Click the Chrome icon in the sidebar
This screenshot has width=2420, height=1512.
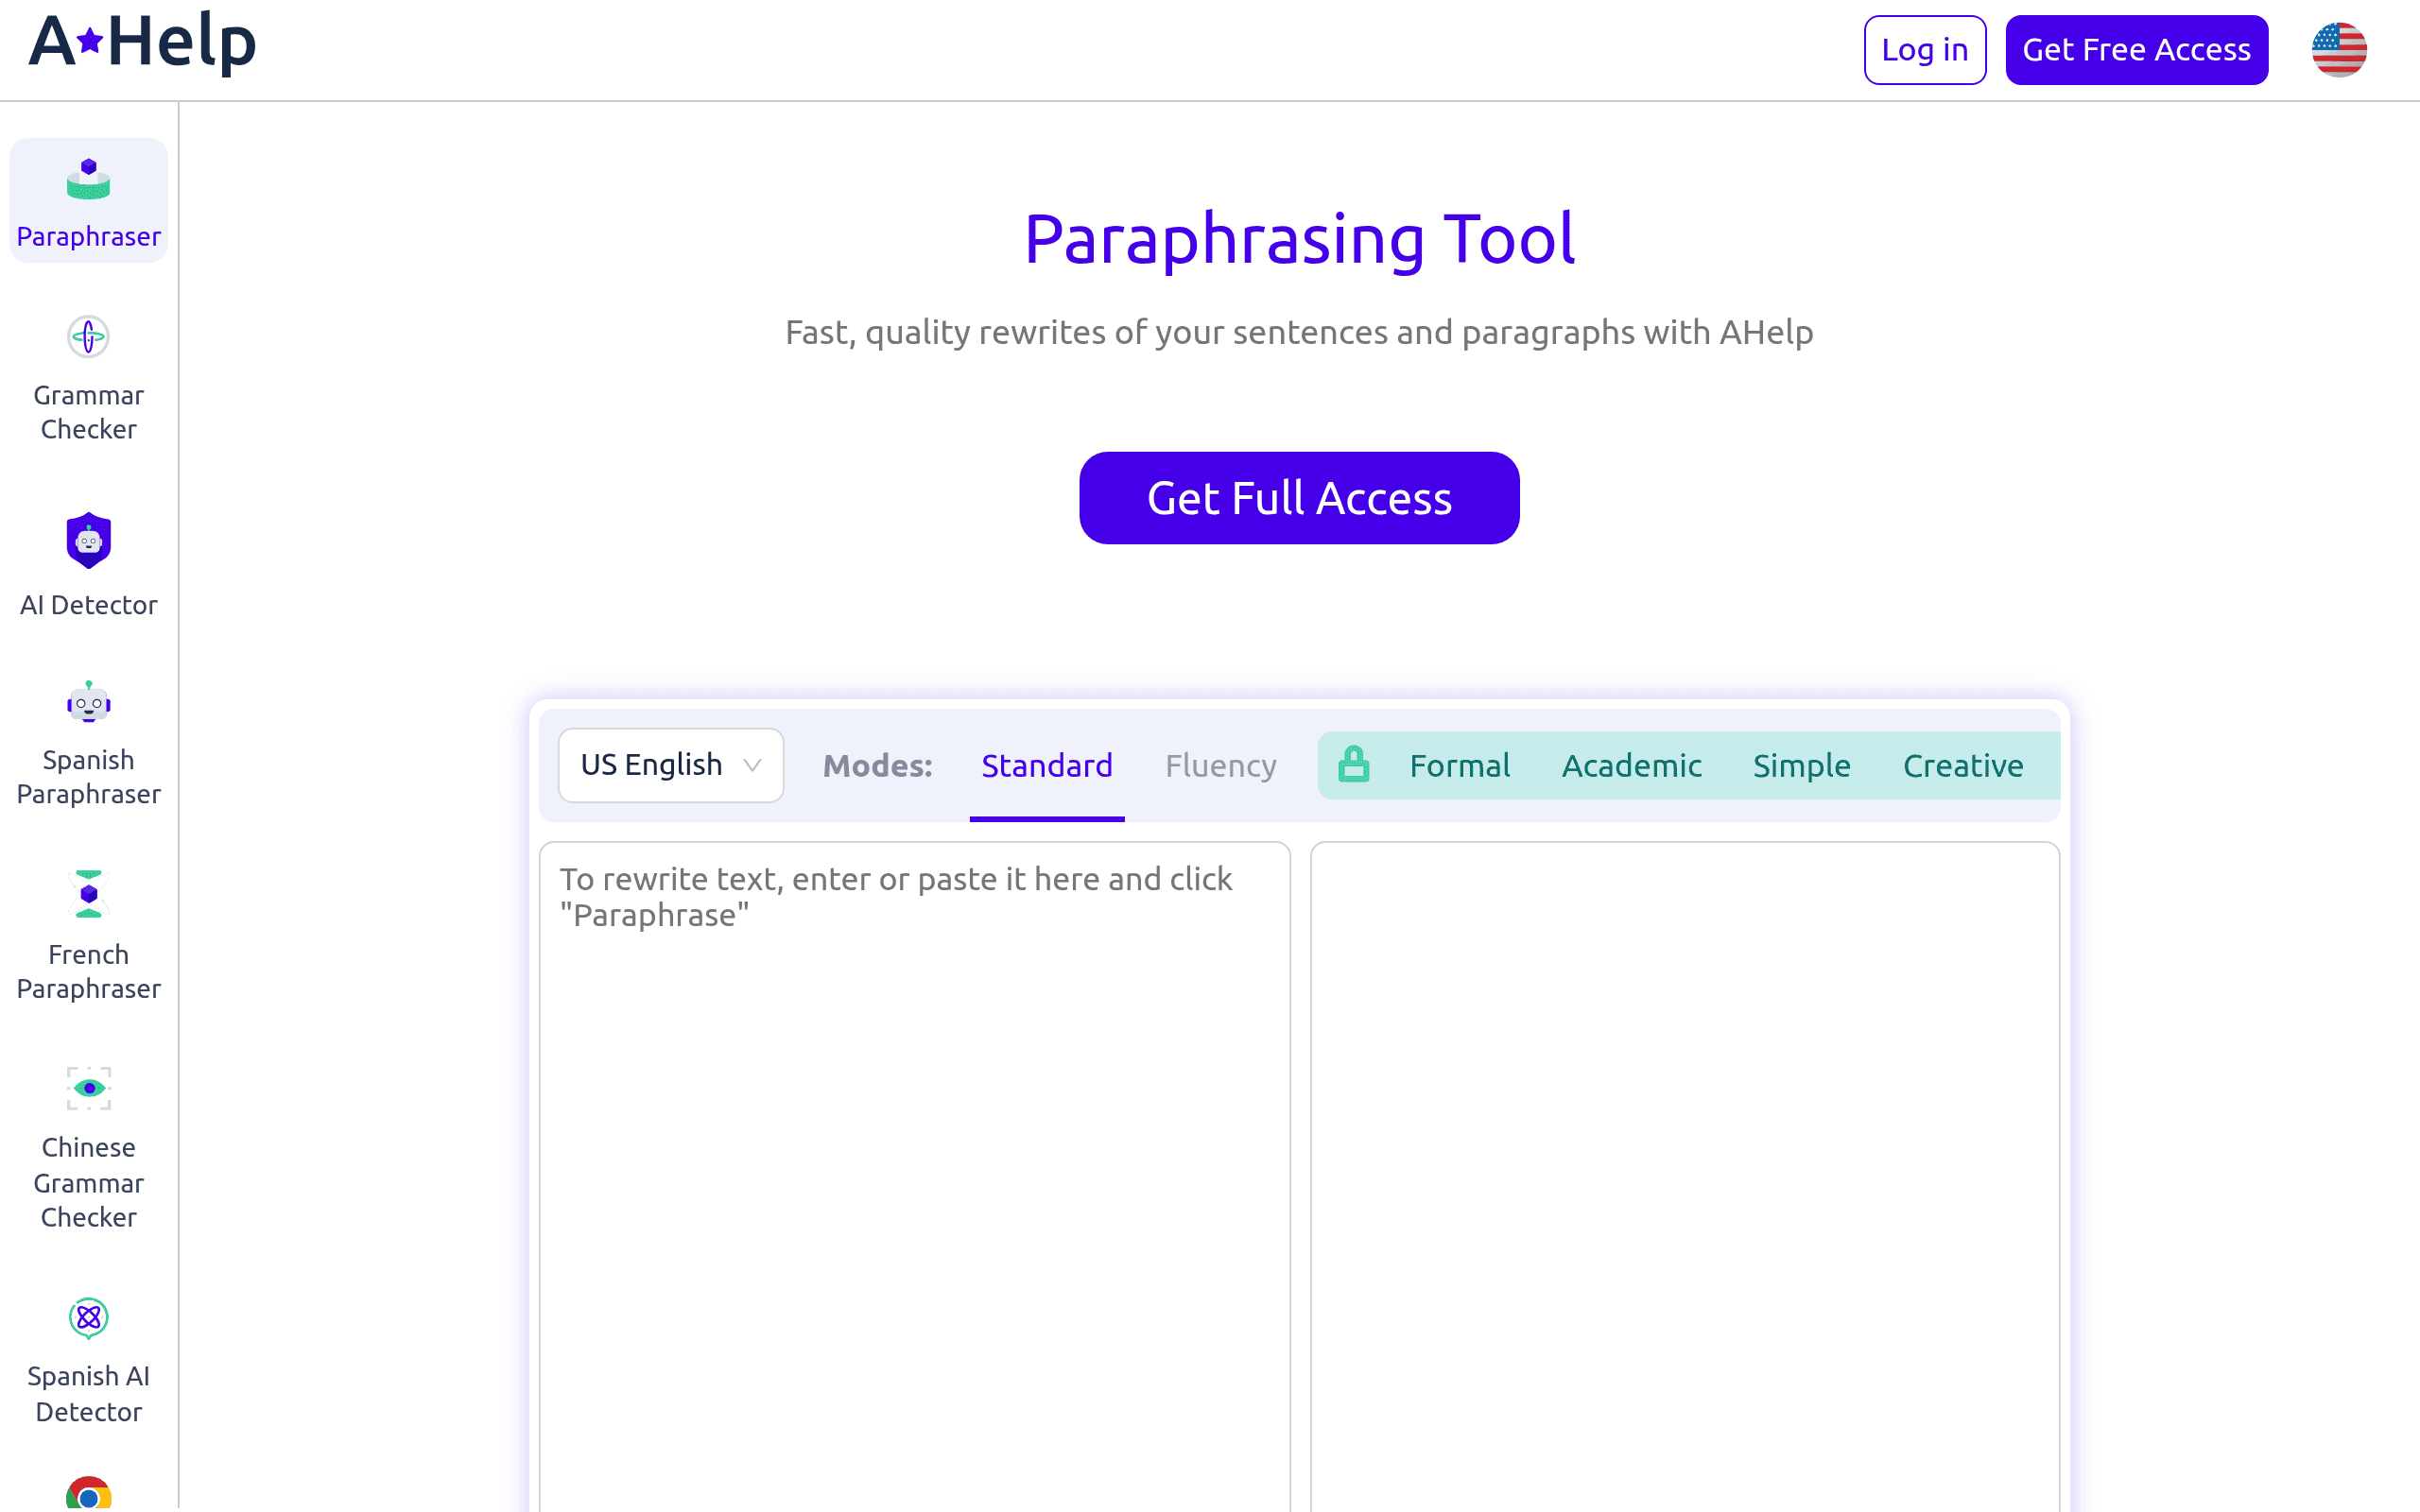click(x=88, y=1494)
